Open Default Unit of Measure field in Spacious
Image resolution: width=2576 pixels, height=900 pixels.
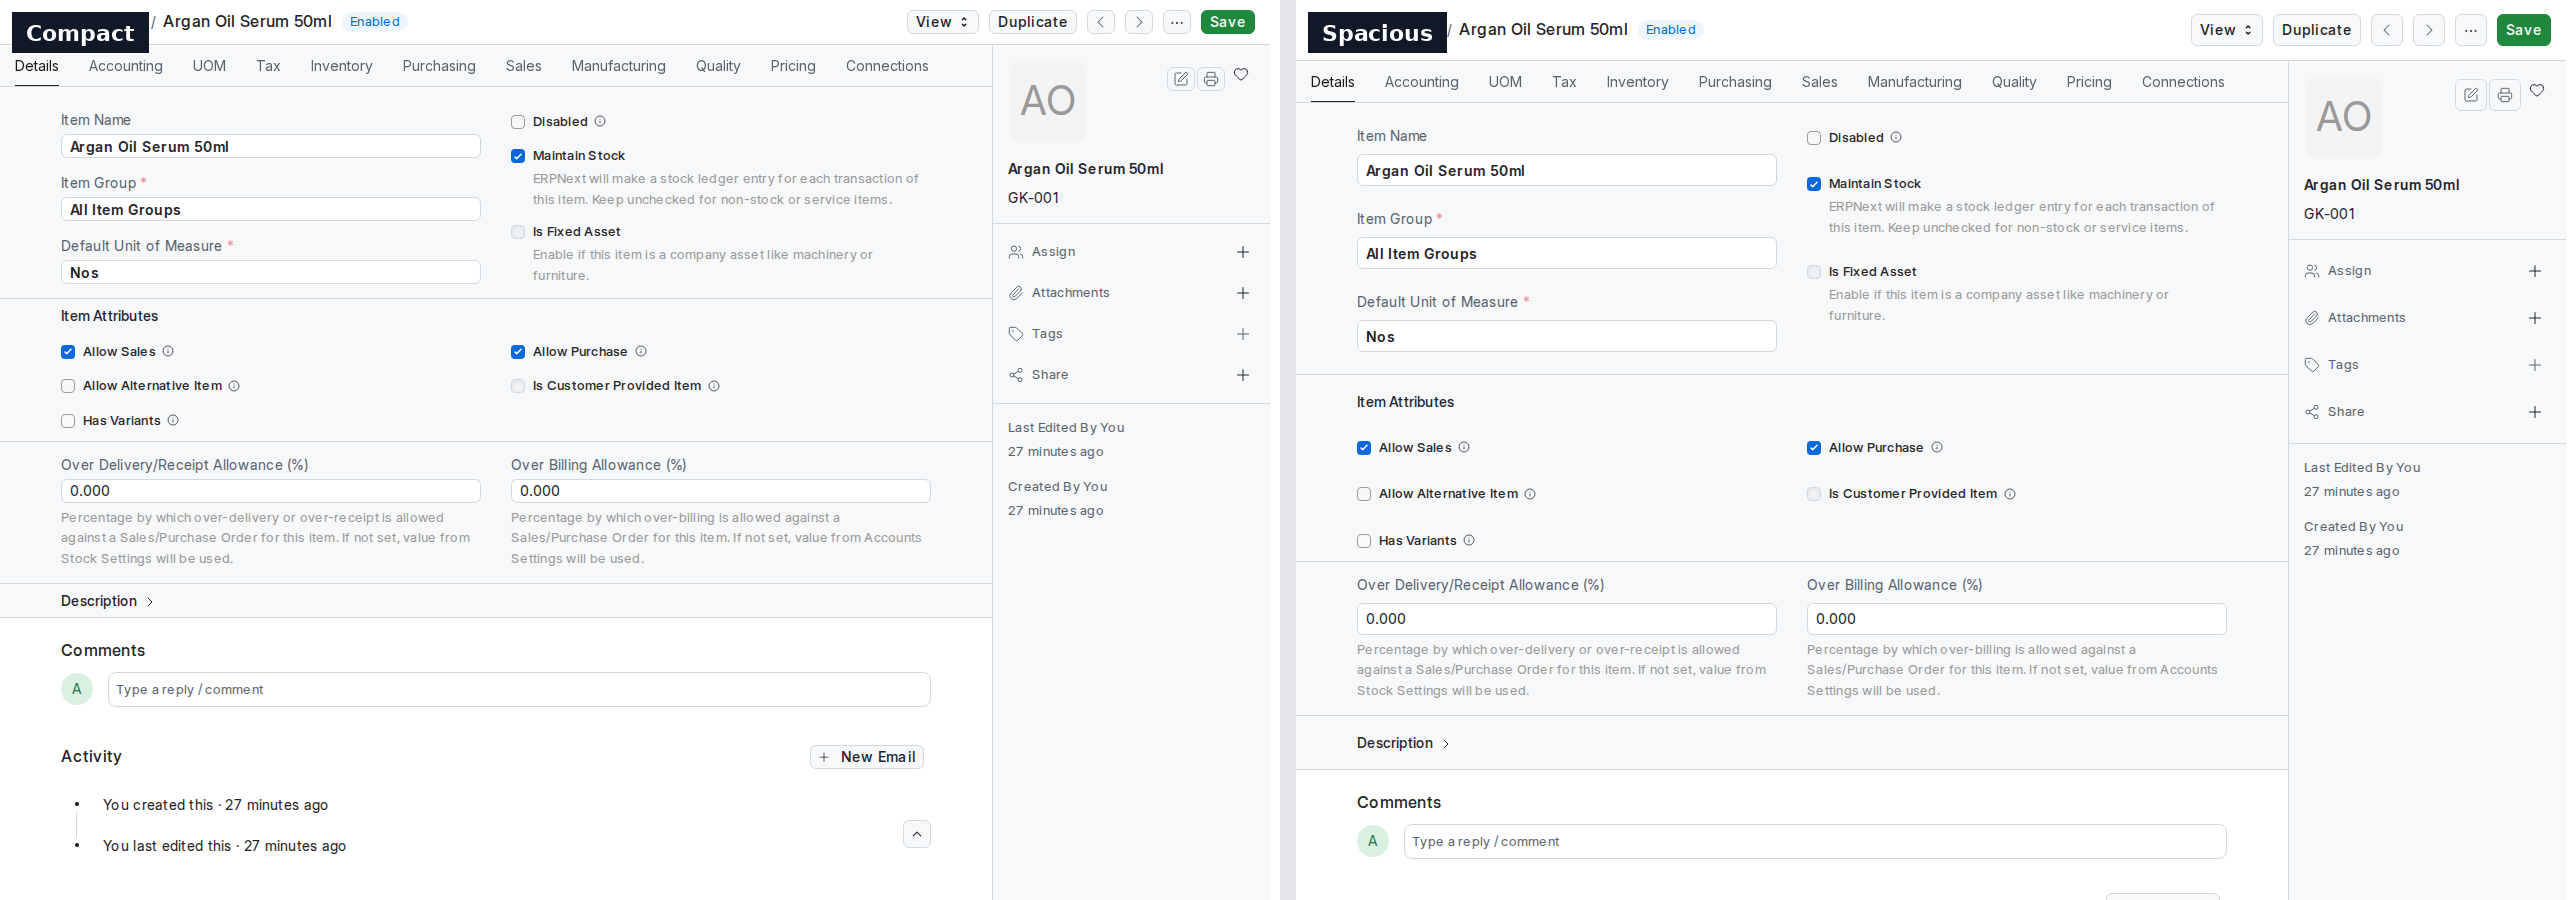click(x=1567, y=337)
